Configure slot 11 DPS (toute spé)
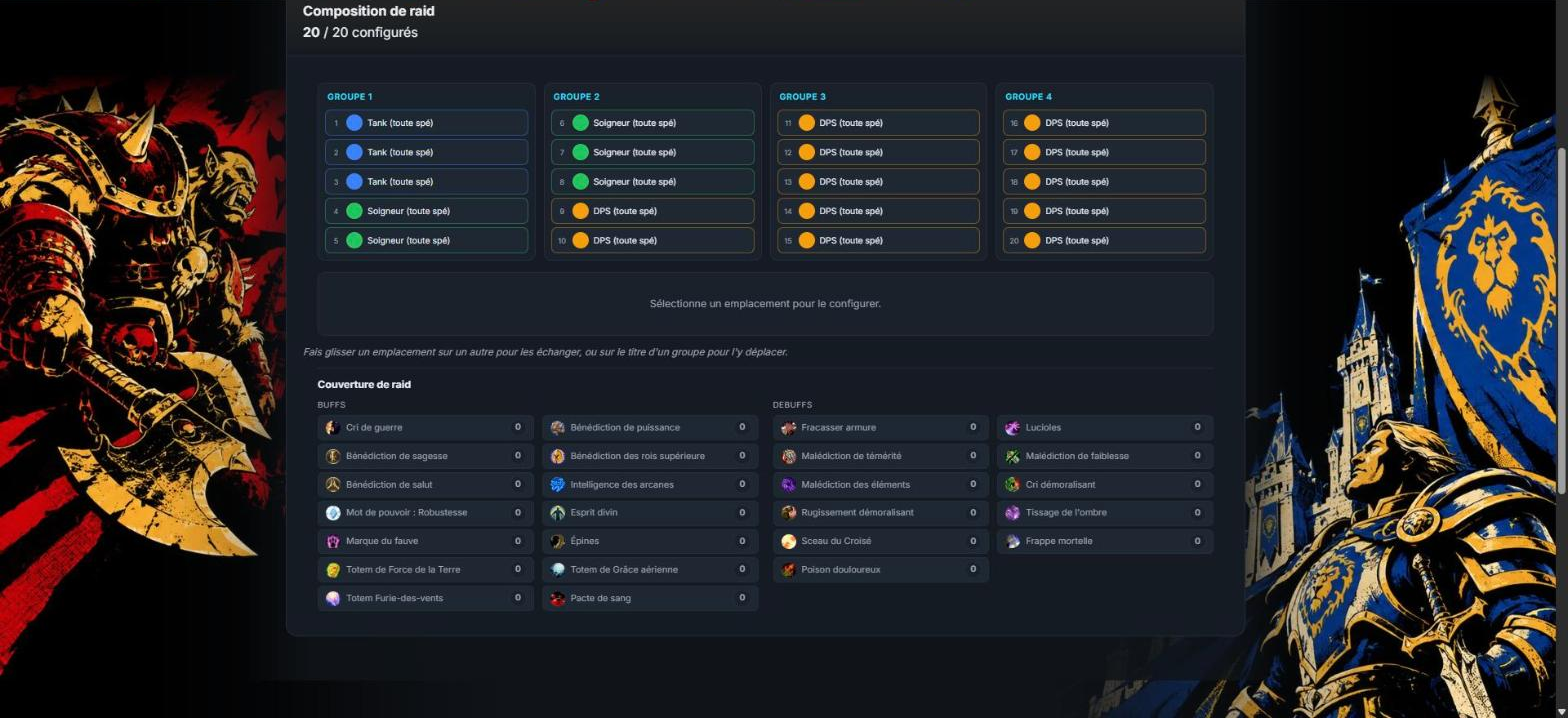The width and height of the screenshot is (1568, 718). [x=879, y=123]
